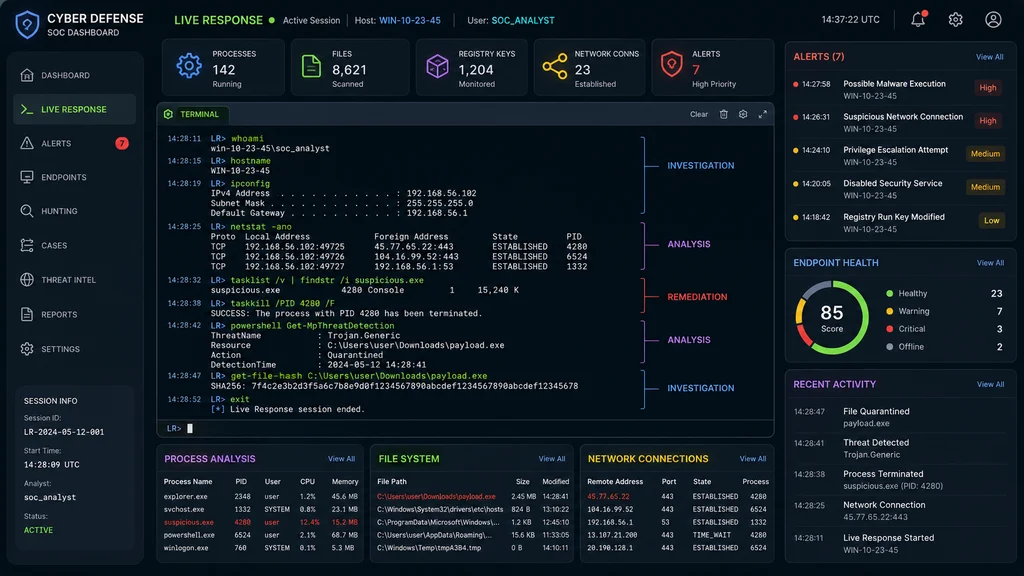
Task: View all Network Connections
Action: pos(752,458)
